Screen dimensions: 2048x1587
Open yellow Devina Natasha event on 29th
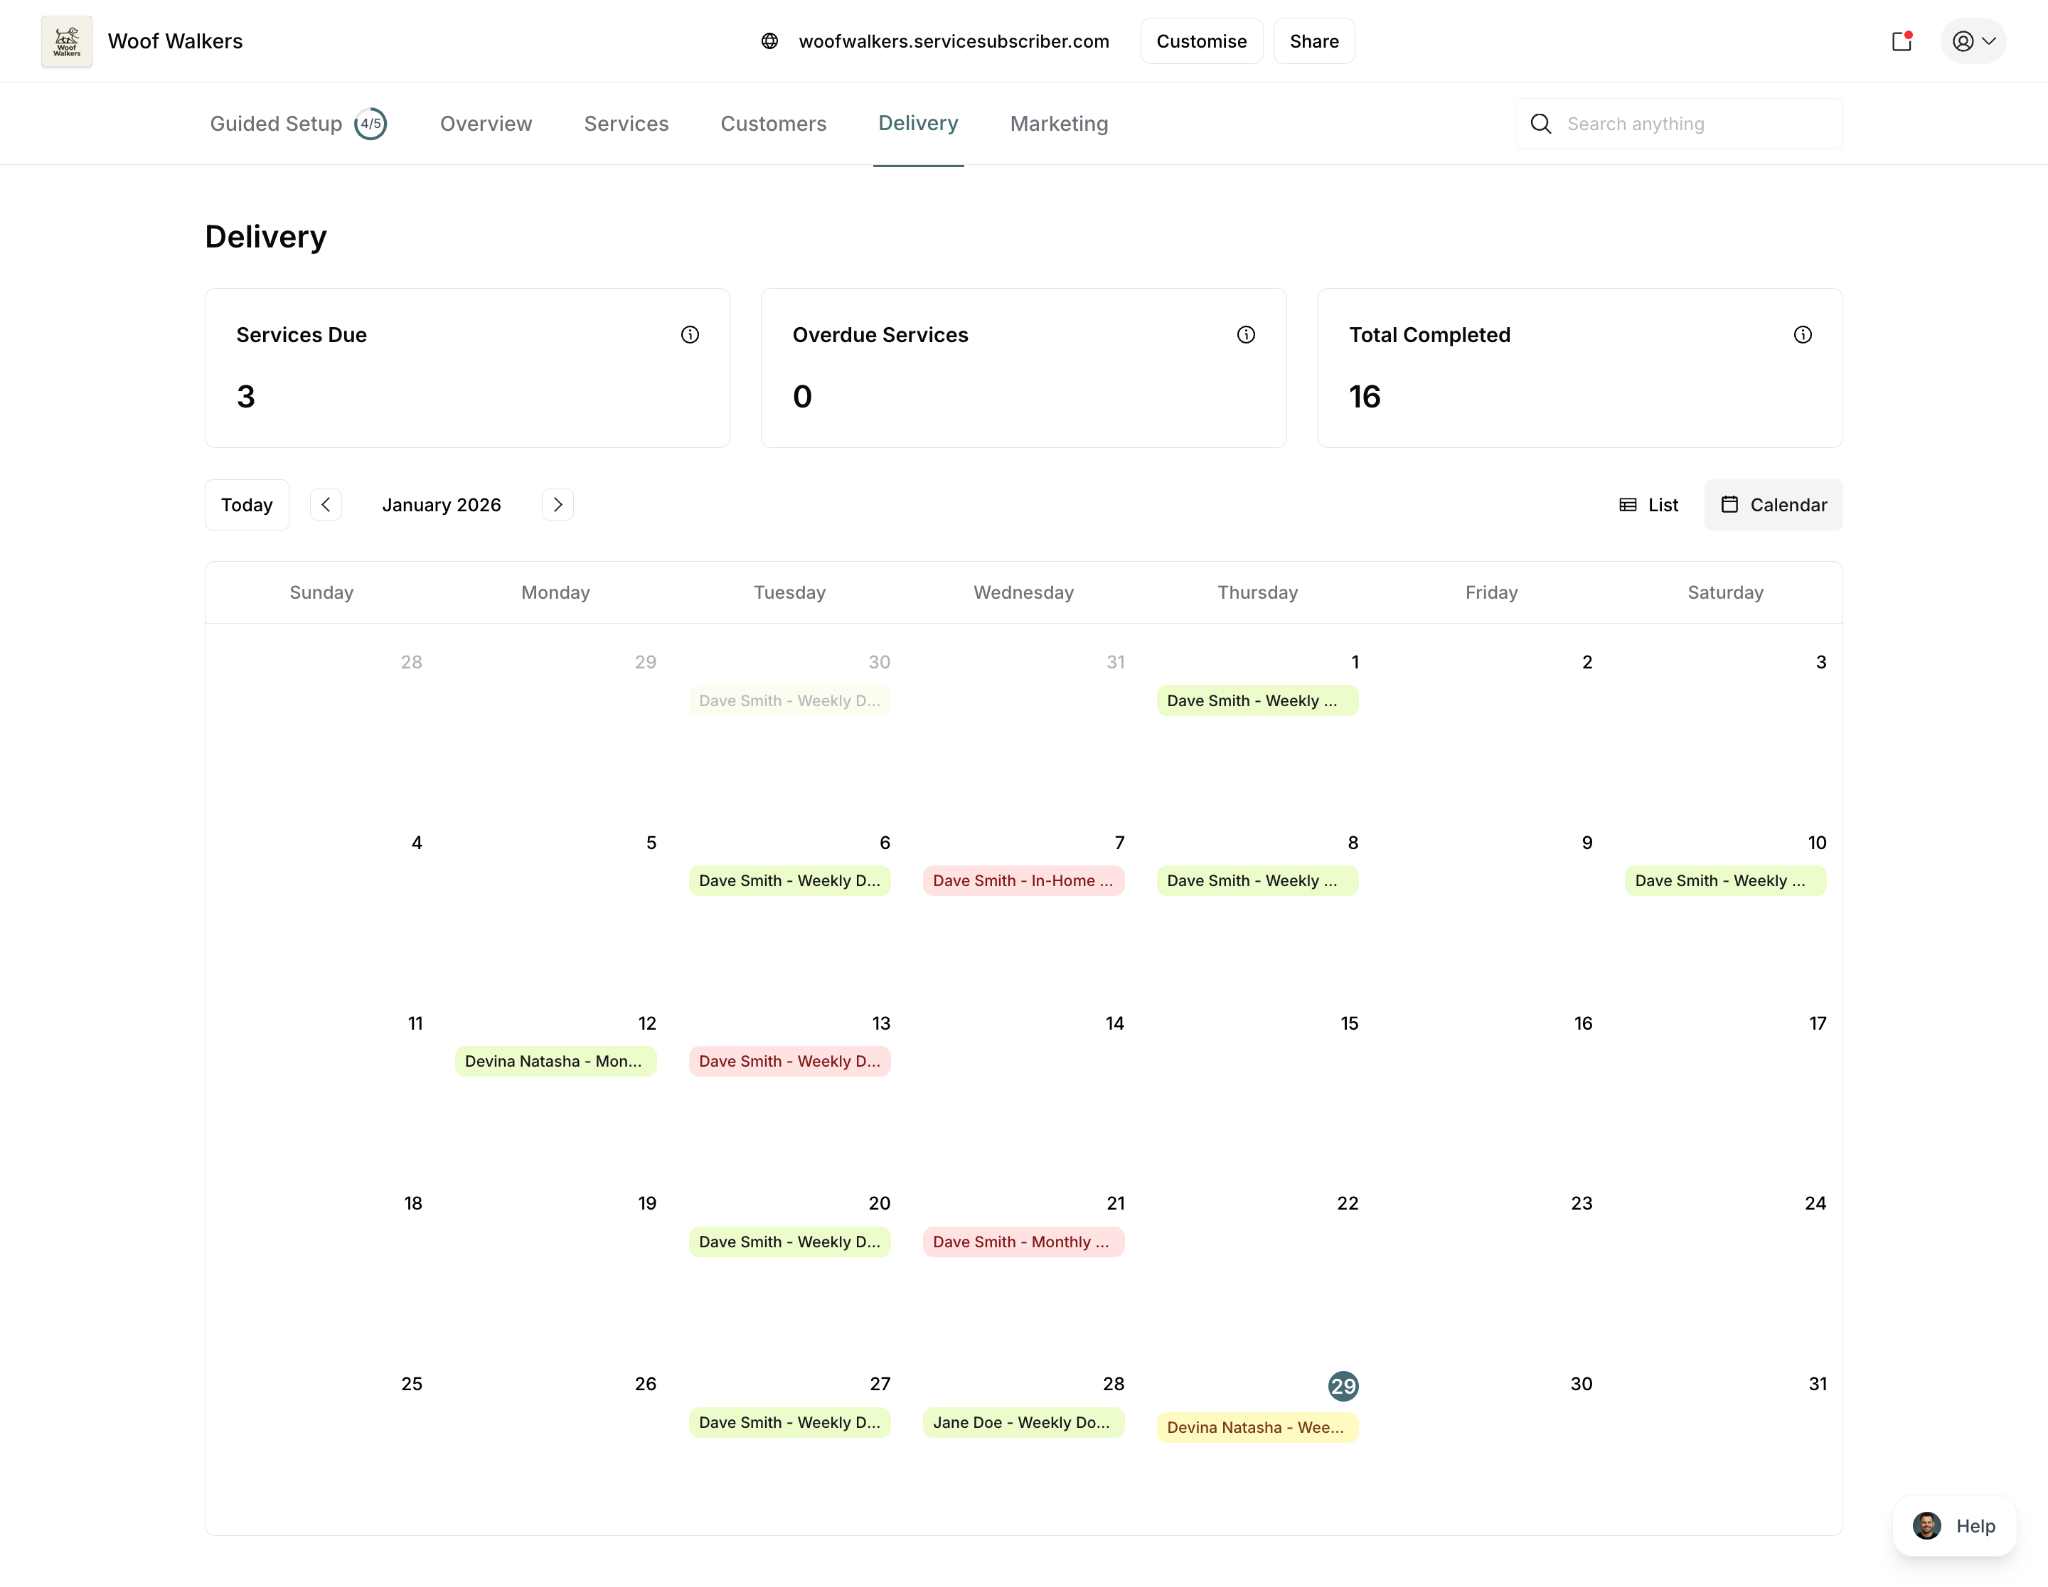pos(1256,1428)
